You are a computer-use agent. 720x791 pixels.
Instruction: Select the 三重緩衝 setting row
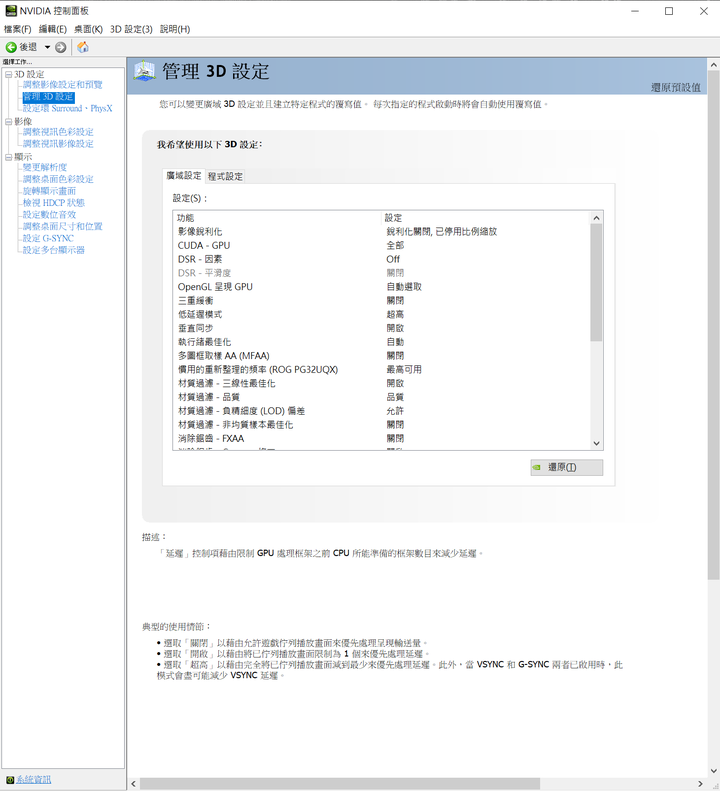pyautogui.click(x=381, y=301)
